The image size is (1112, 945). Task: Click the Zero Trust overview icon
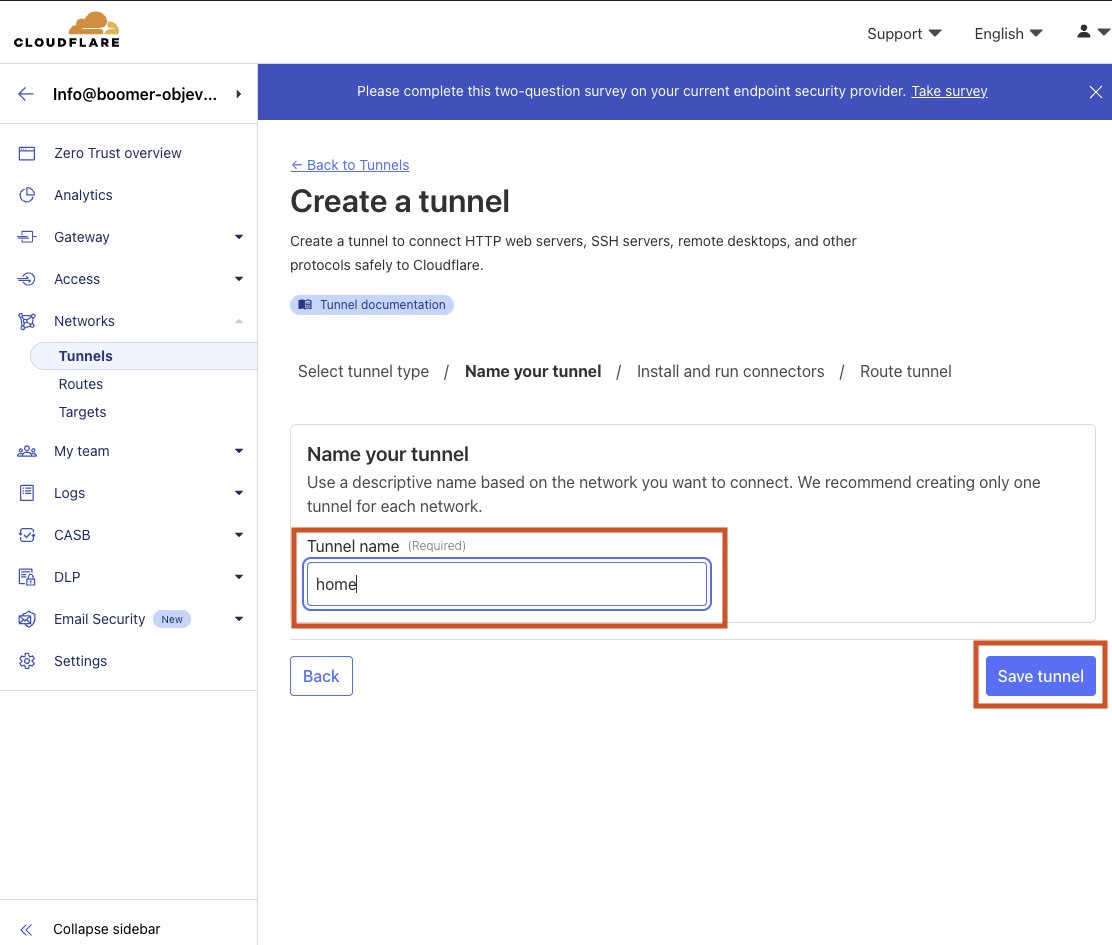click(27, 153)
